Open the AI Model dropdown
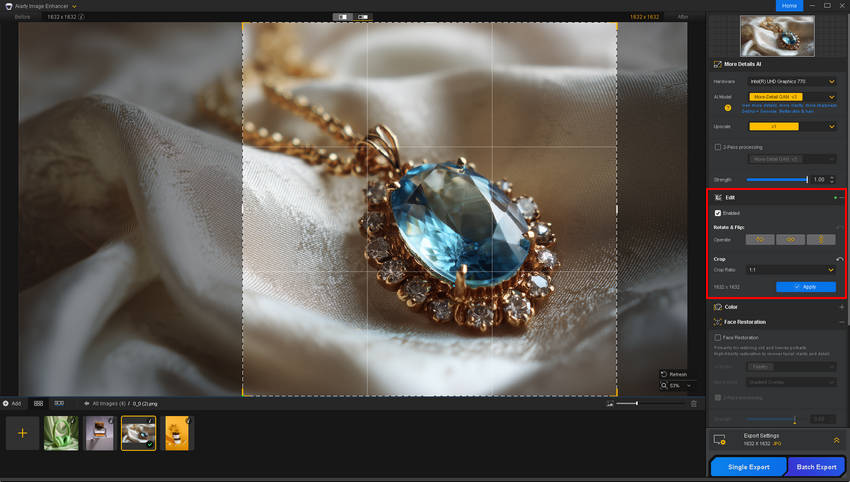 [x=792, y=97]
